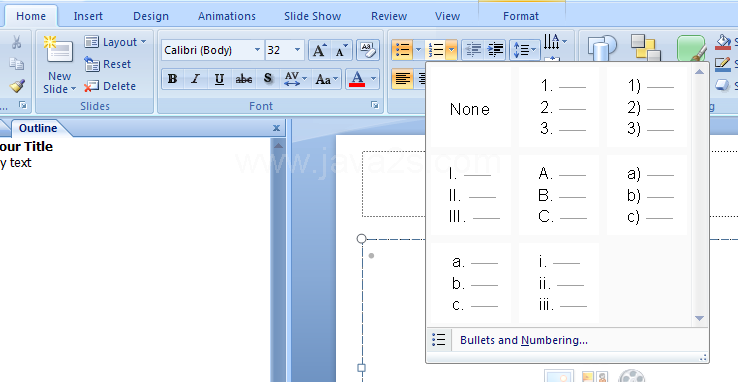Toggle Align Text Left

[402, 79]
